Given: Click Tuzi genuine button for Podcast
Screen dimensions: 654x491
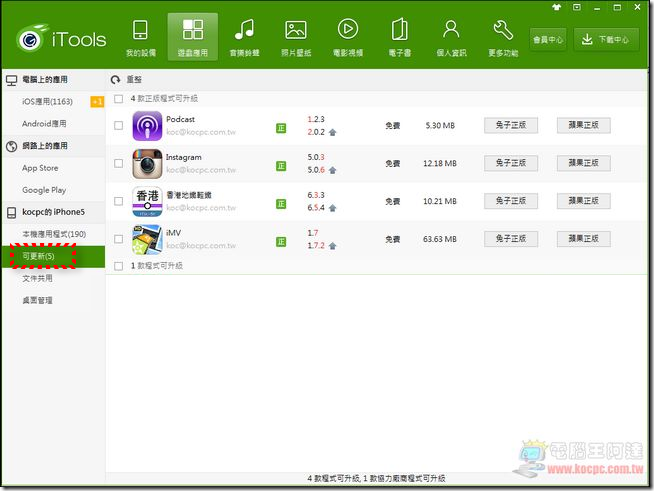Looking at the screenshot, I should tap(511, 125).
